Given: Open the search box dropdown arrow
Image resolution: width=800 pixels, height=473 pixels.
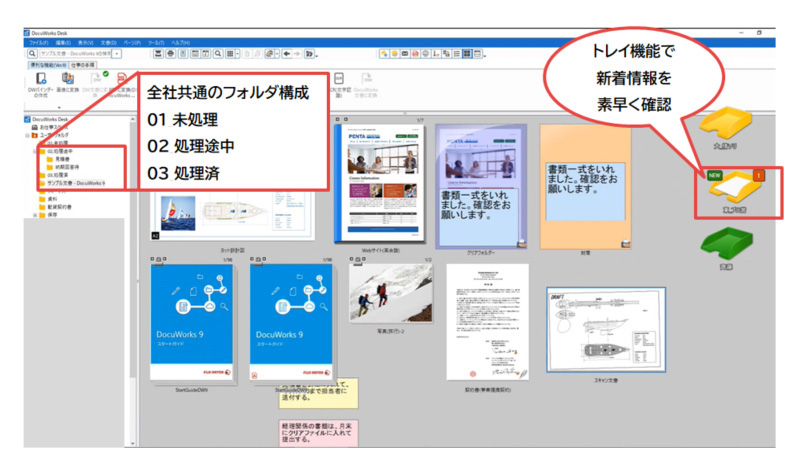Looking at the screenshot, I should click(x=117, y=54).
